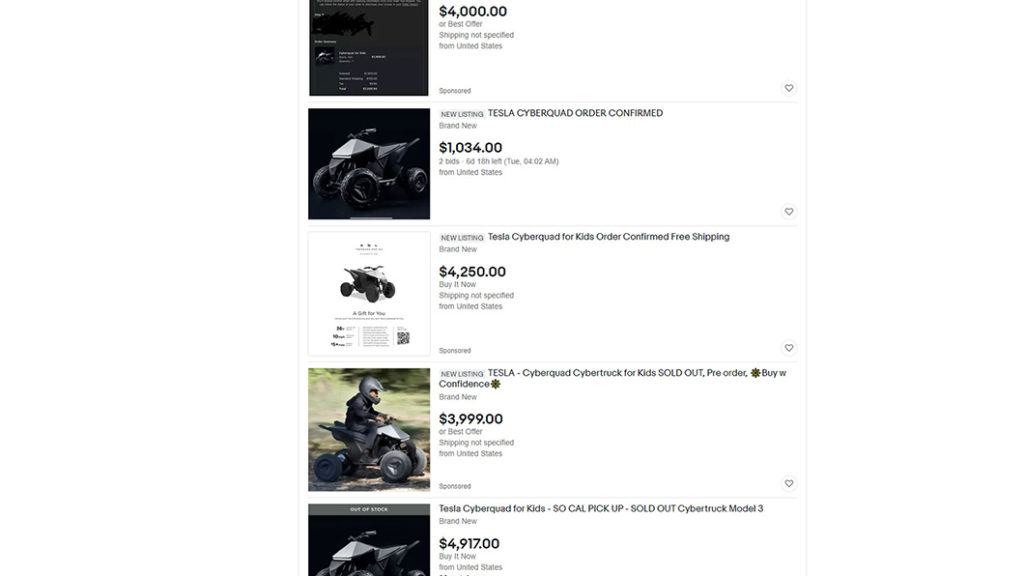Select the $4,250.00 price

[472, 272]
